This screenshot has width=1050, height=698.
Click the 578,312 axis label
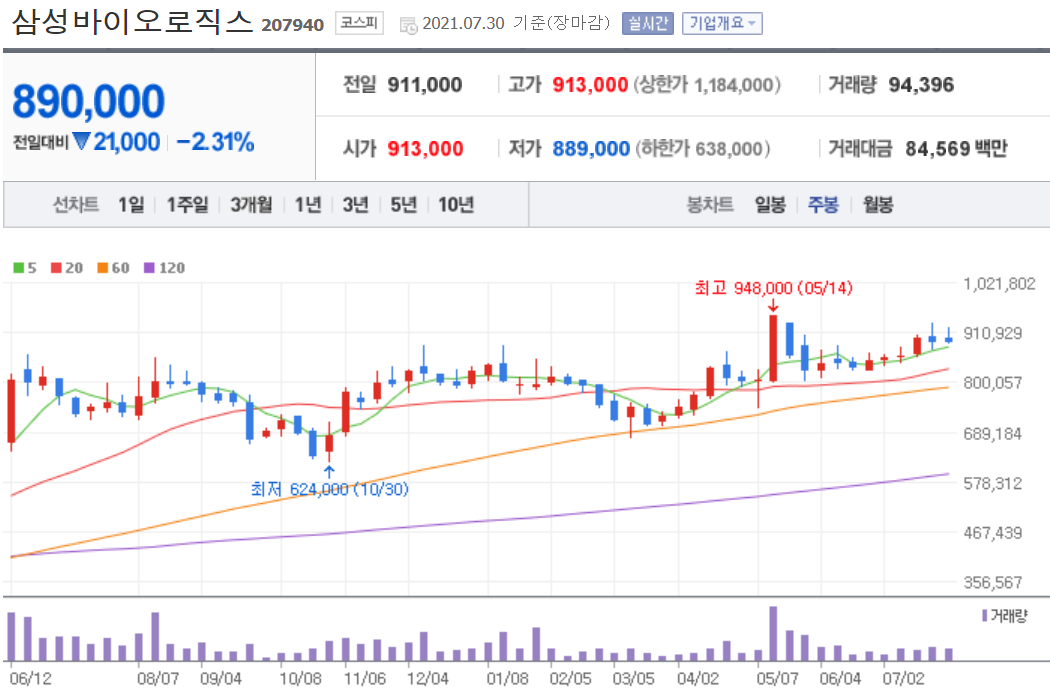(992, 484)
